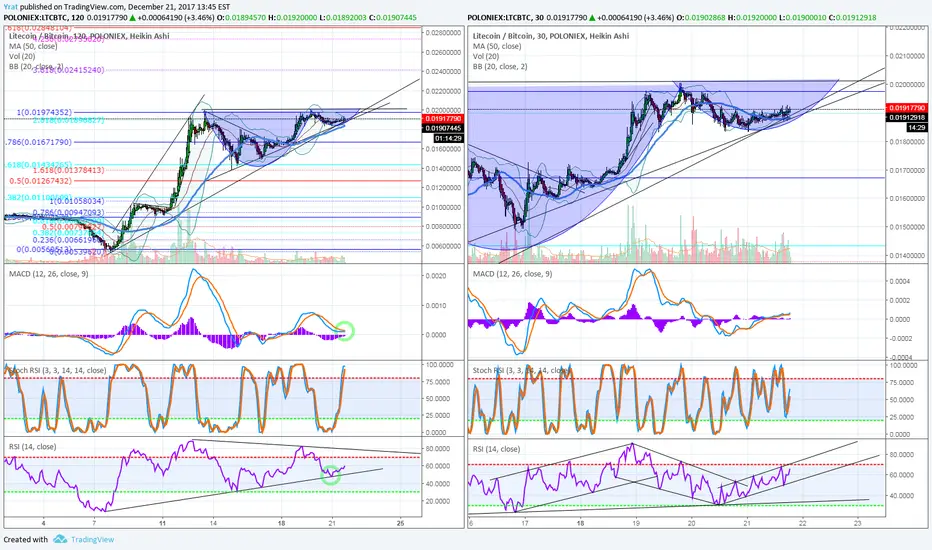Click RSI (14, close) label in 120-minute chart
This screenshot has height=550, width=932.
coord(33,447)
